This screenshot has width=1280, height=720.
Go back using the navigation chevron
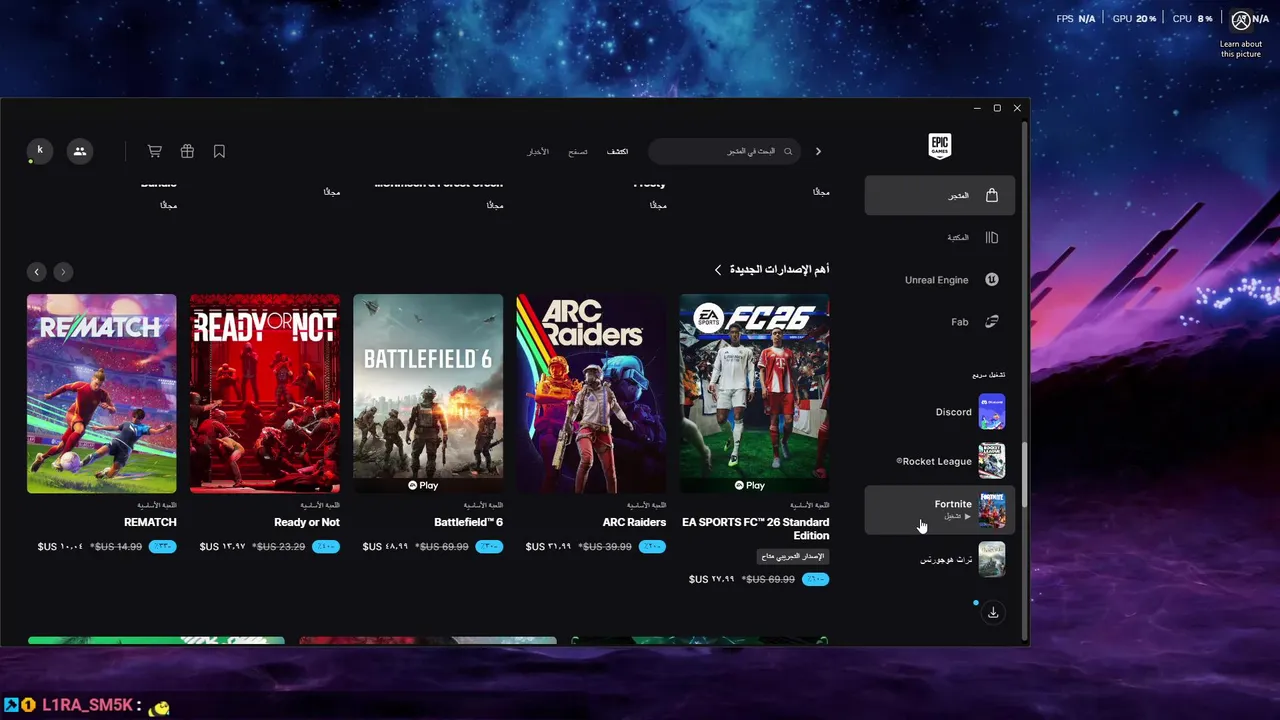pos(818,151)
